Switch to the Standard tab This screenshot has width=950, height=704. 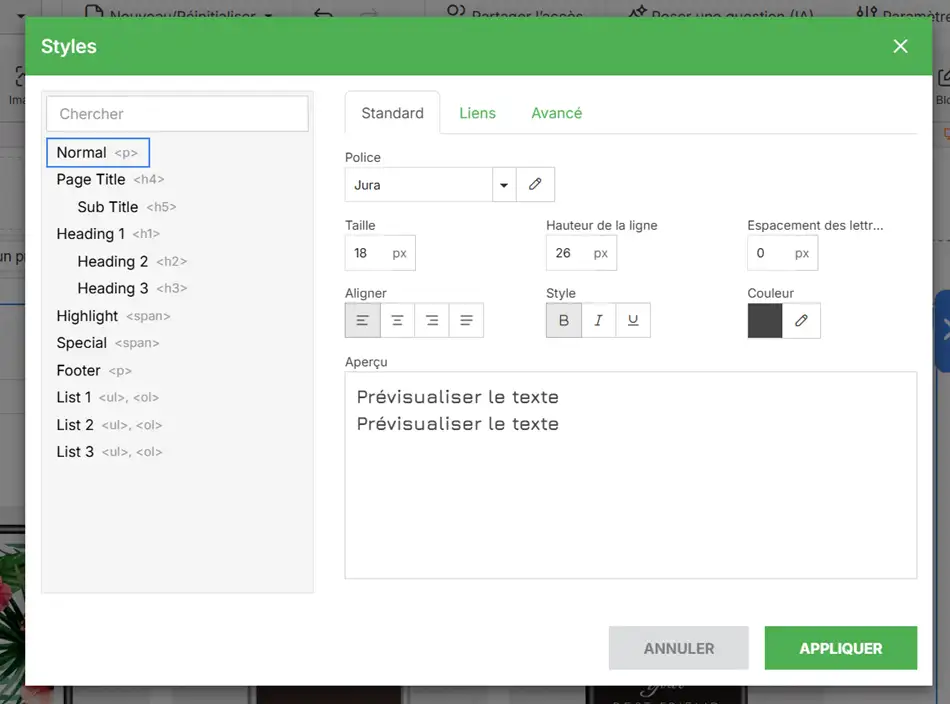coord(393,113)
